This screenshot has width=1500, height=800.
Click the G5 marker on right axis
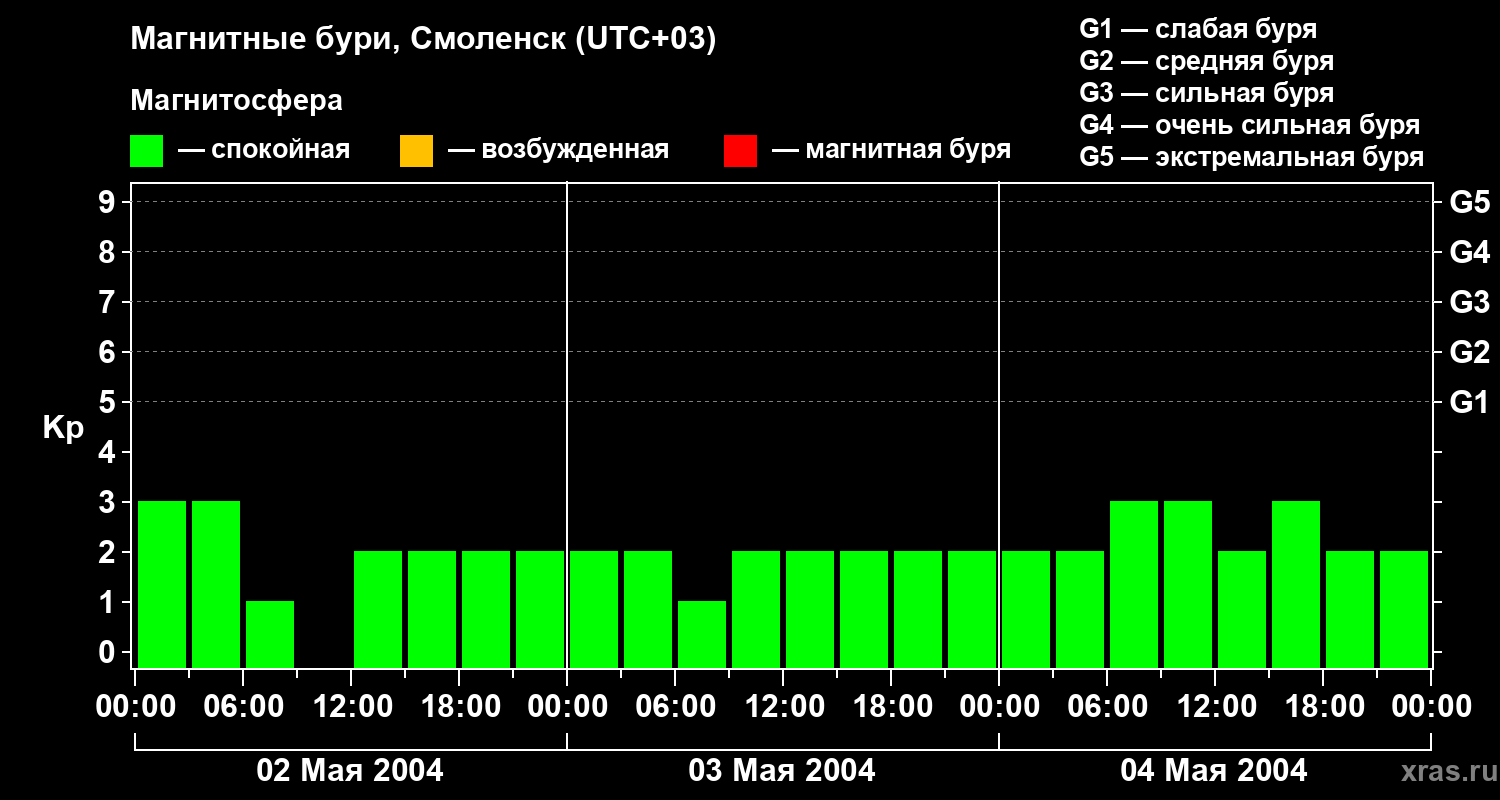(x=1469, y=202)
